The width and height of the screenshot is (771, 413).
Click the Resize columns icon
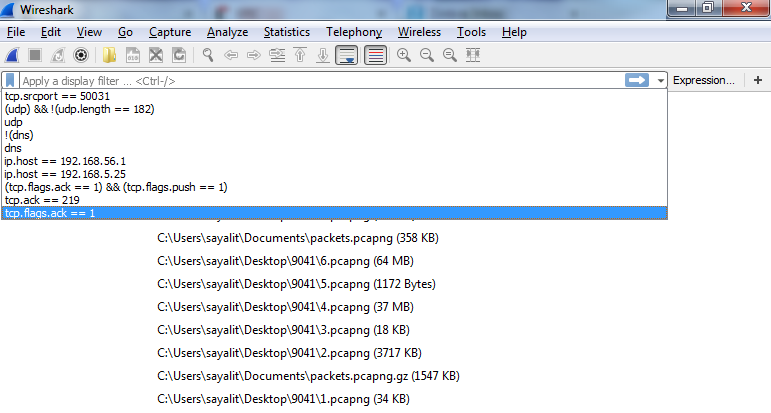(x=473, y=55)
